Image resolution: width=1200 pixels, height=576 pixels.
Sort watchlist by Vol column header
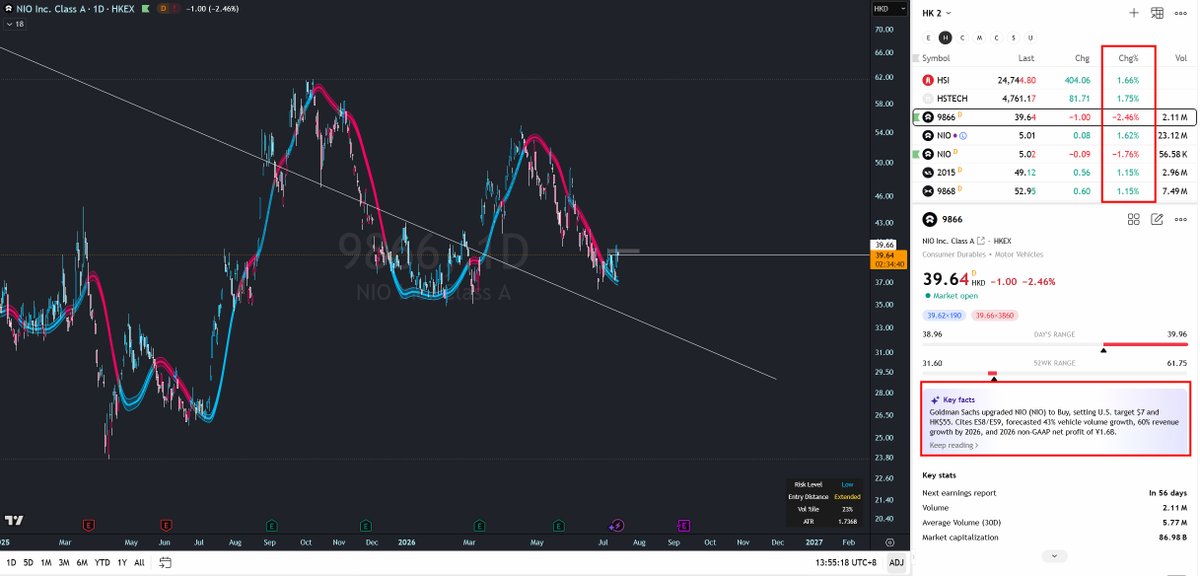[1181, 59]
